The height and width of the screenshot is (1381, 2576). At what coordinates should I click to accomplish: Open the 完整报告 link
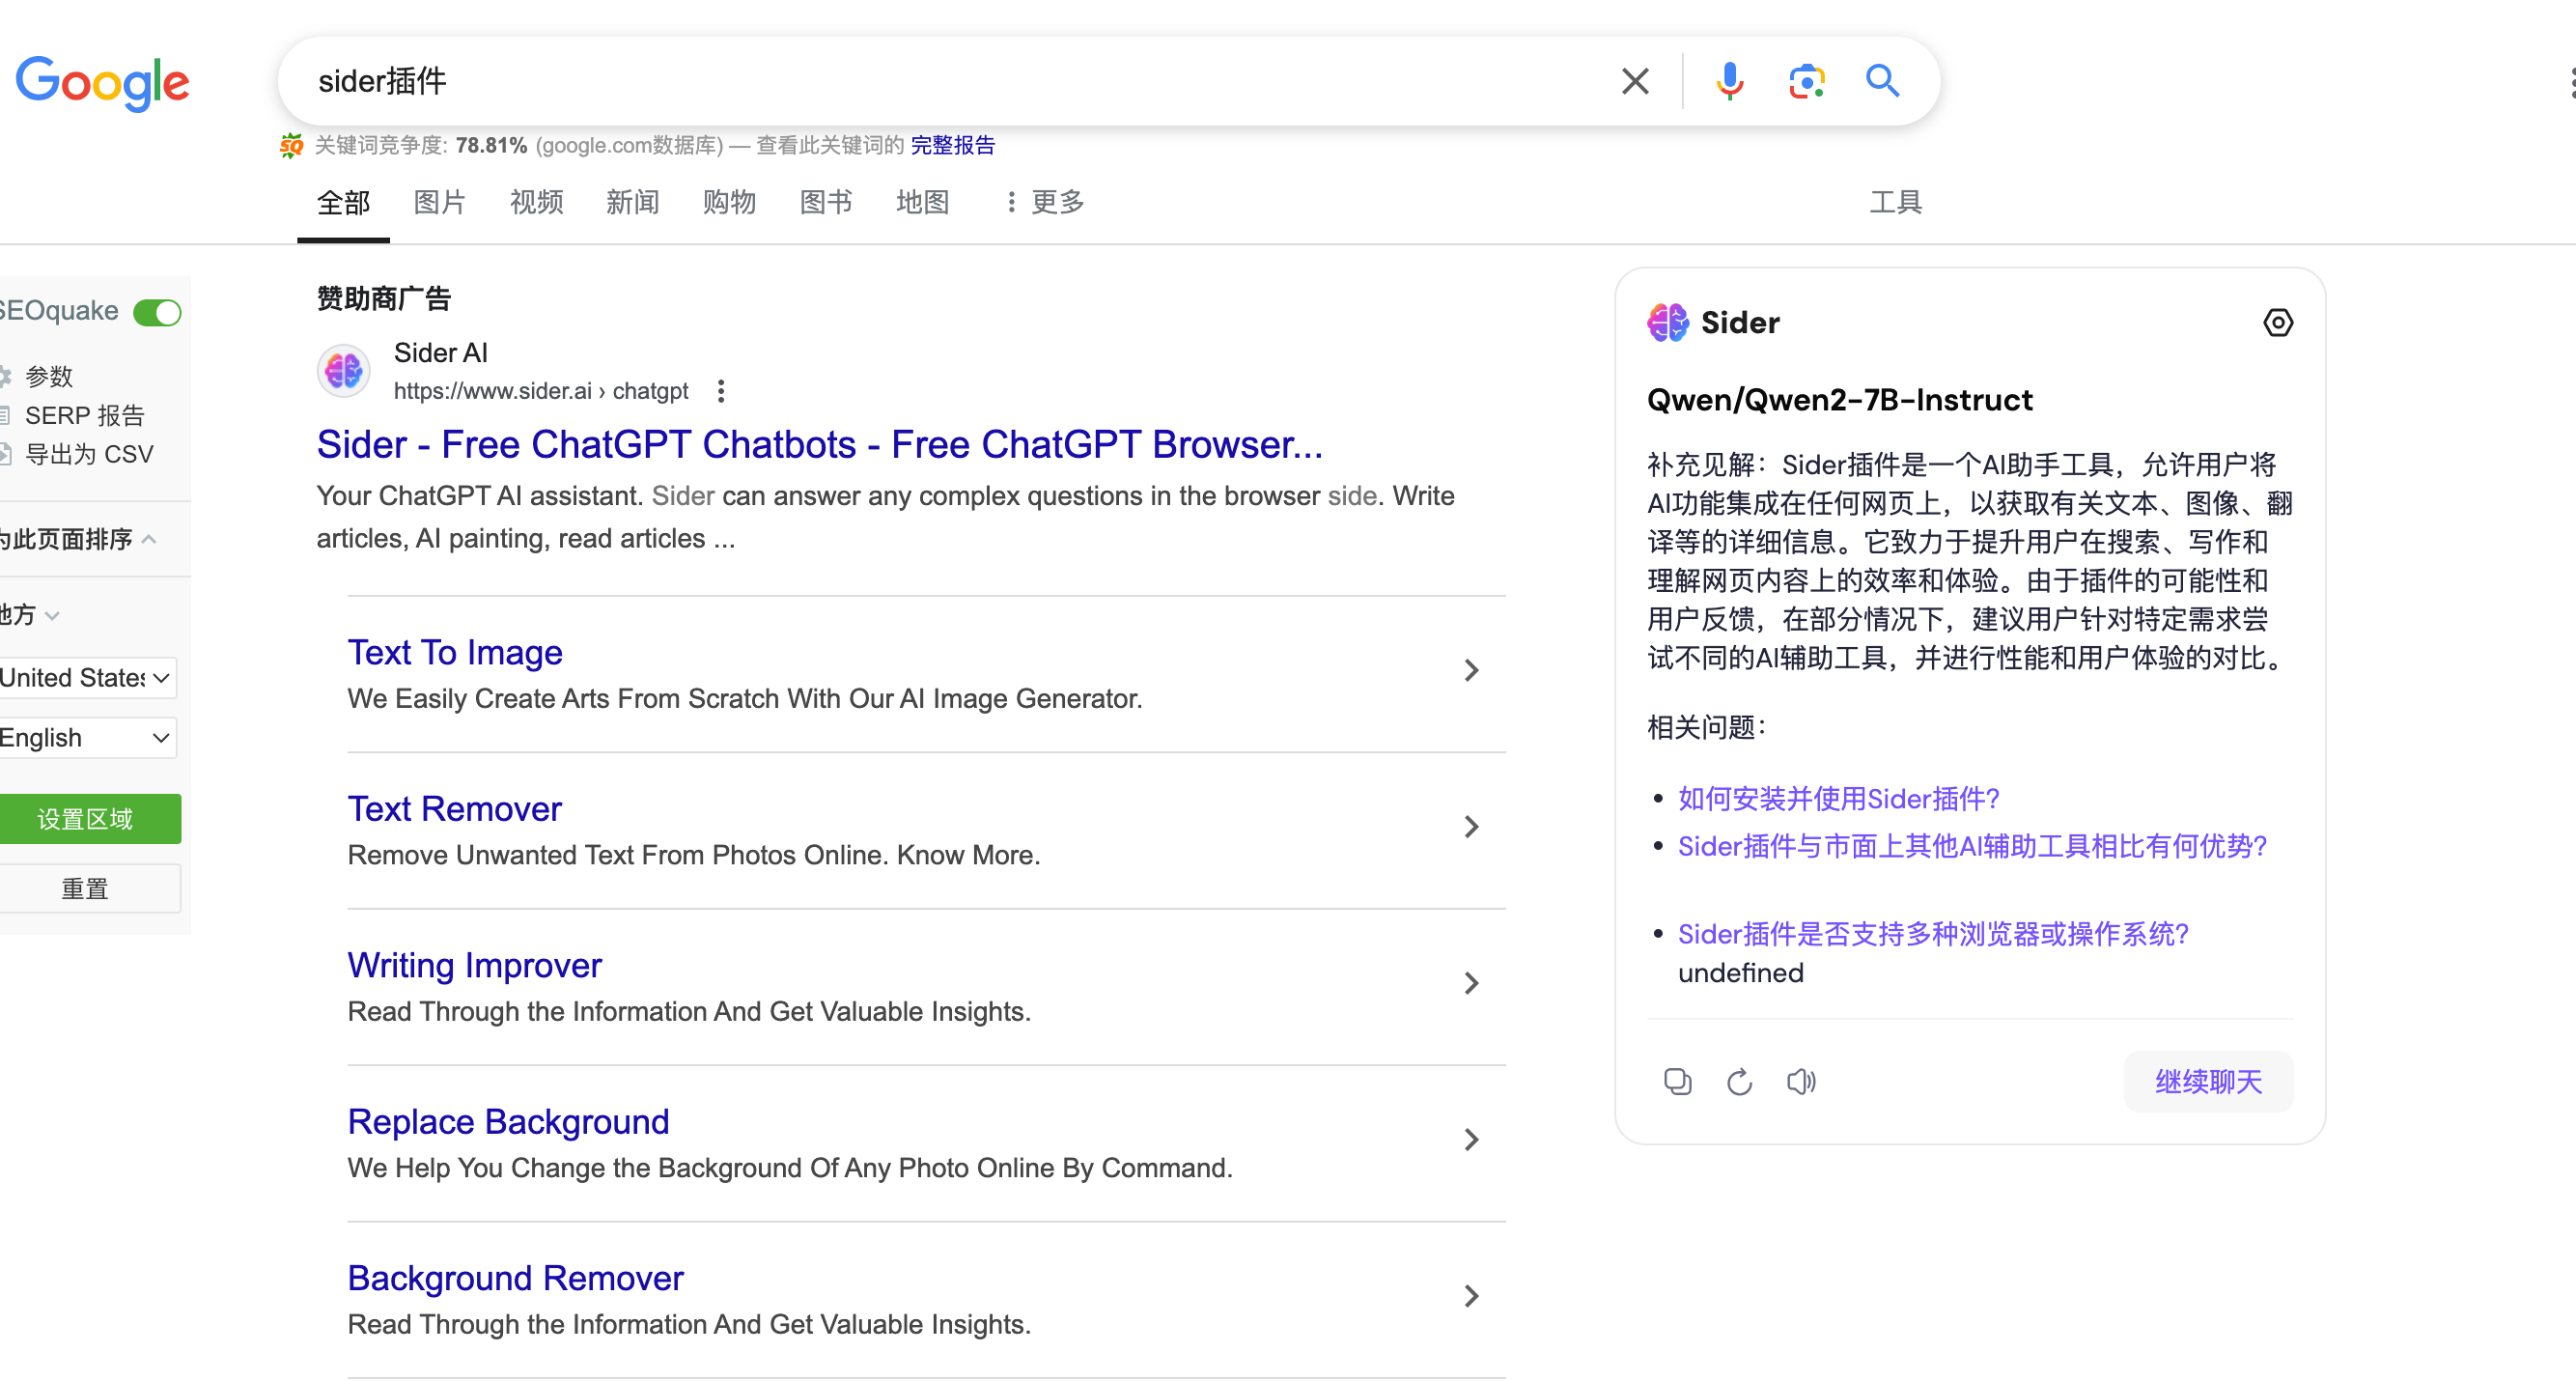pyautogui.click(x=953, y=146)
